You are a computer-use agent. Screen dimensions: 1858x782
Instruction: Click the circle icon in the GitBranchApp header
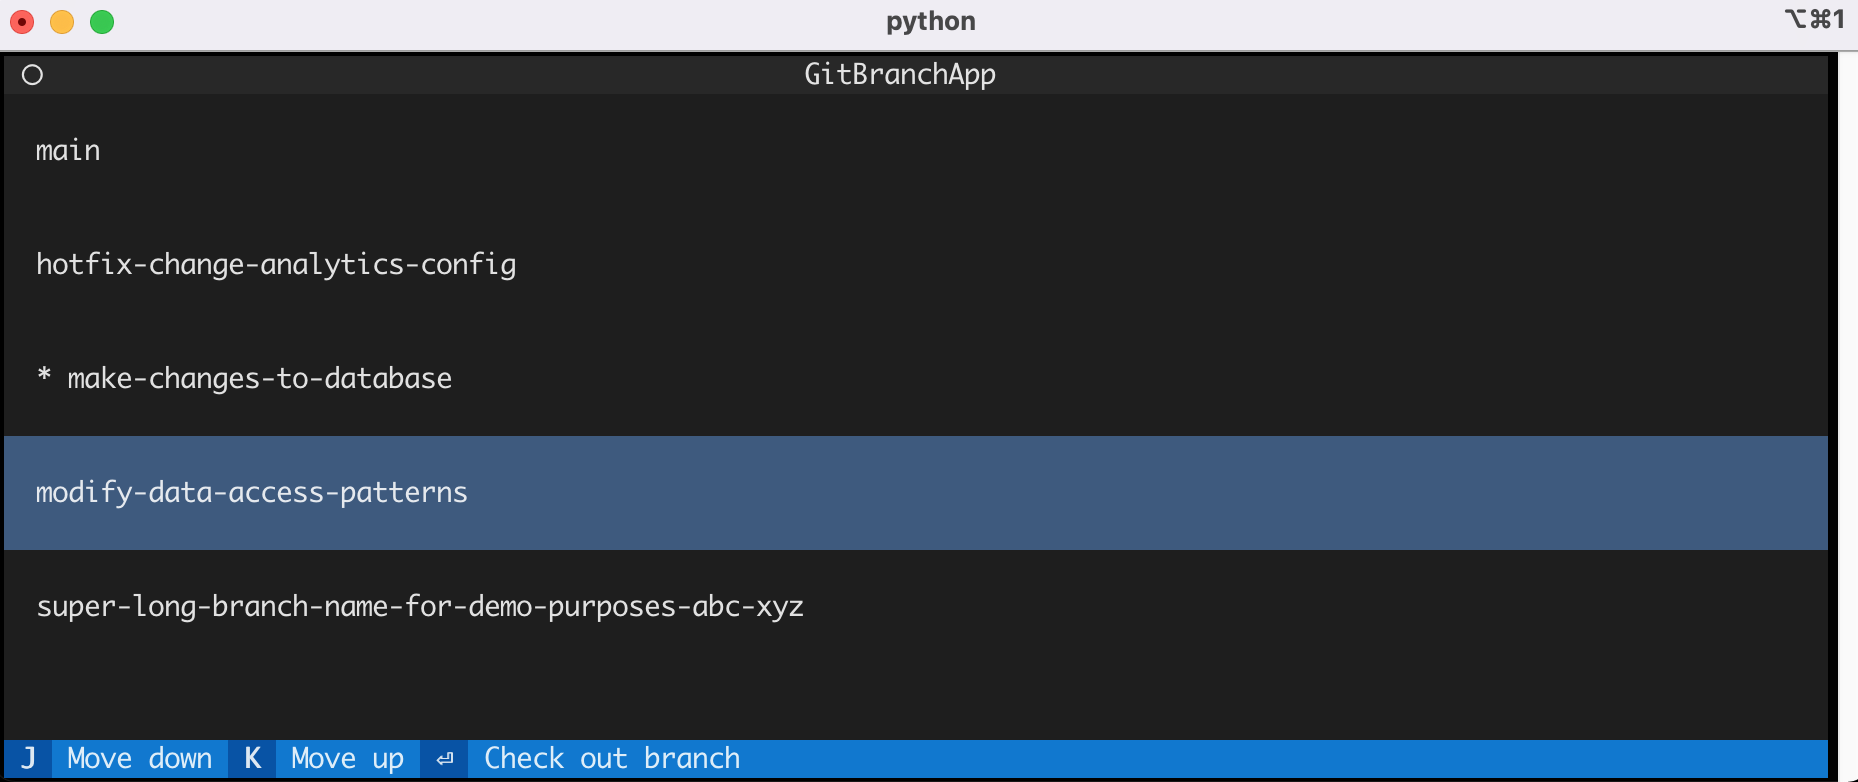coord(31,74)
